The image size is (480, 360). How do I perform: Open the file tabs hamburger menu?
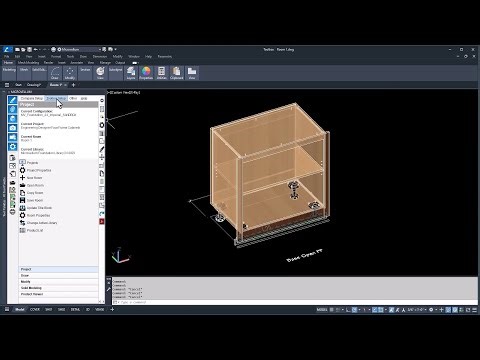click(7, 85)
